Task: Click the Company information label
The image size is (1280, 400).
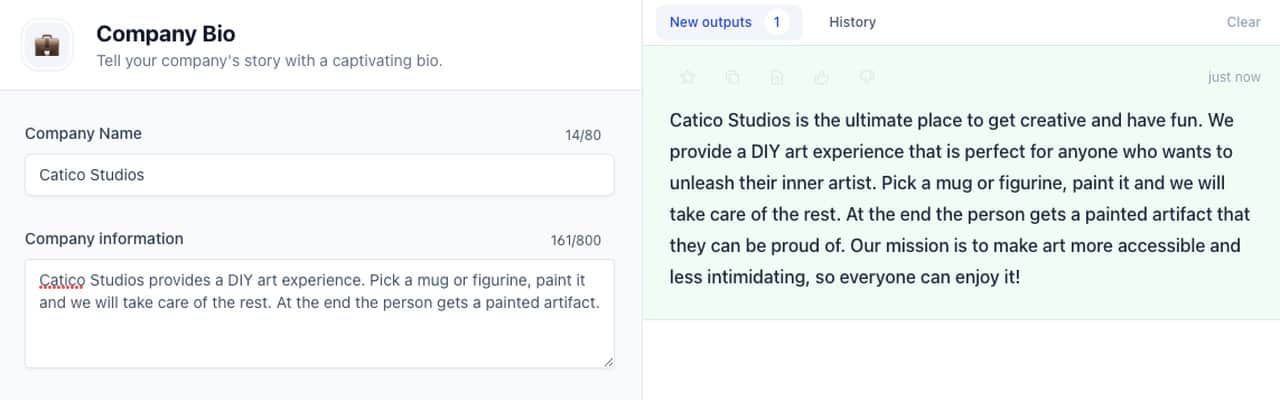Action: pyautogui.click(x=104, y=239)
